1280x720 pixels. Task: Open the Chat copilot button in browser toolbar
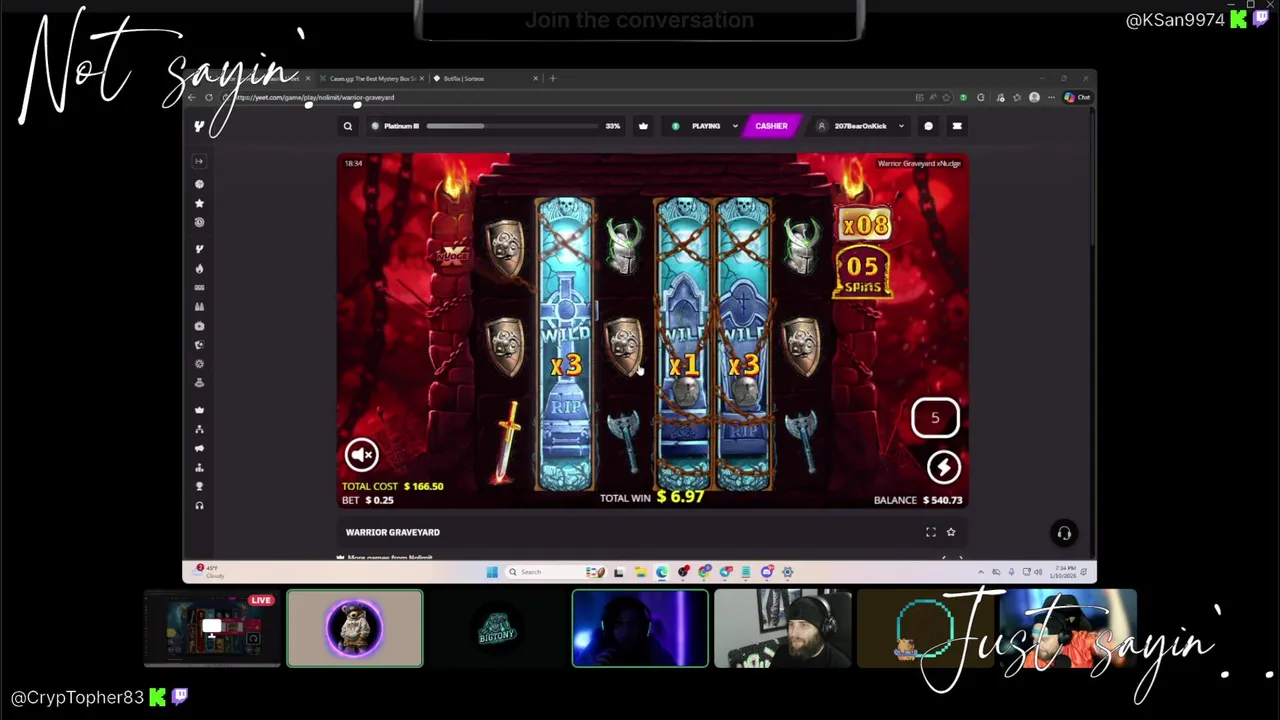click(x=1076, y=97)
